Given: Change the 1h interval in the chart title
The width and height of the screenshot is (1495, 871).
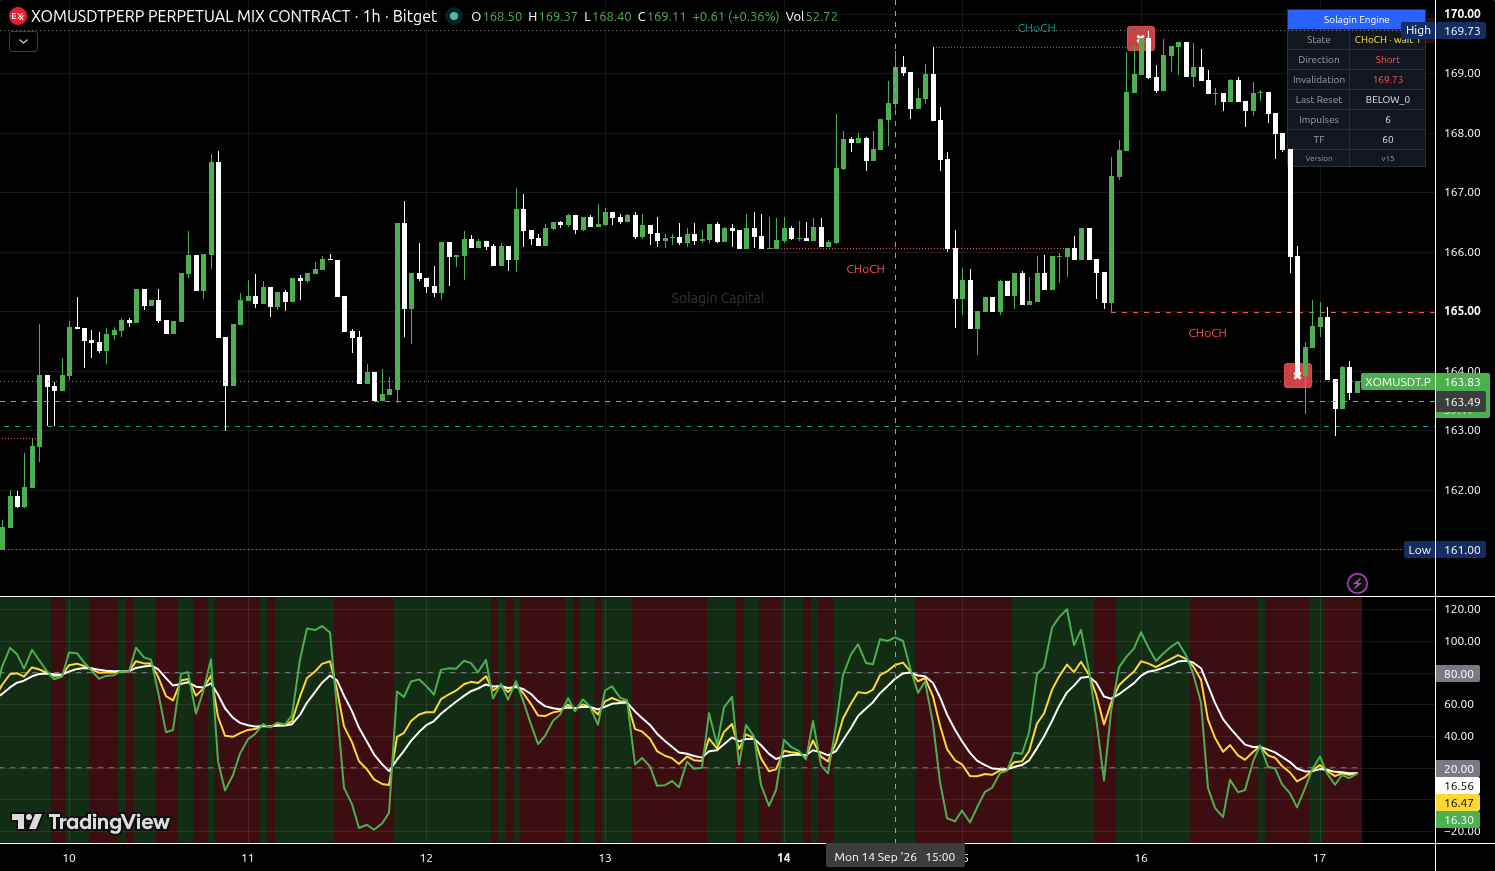Looking at the screenshot, I should pyautogui.click(x=372, y=16).
